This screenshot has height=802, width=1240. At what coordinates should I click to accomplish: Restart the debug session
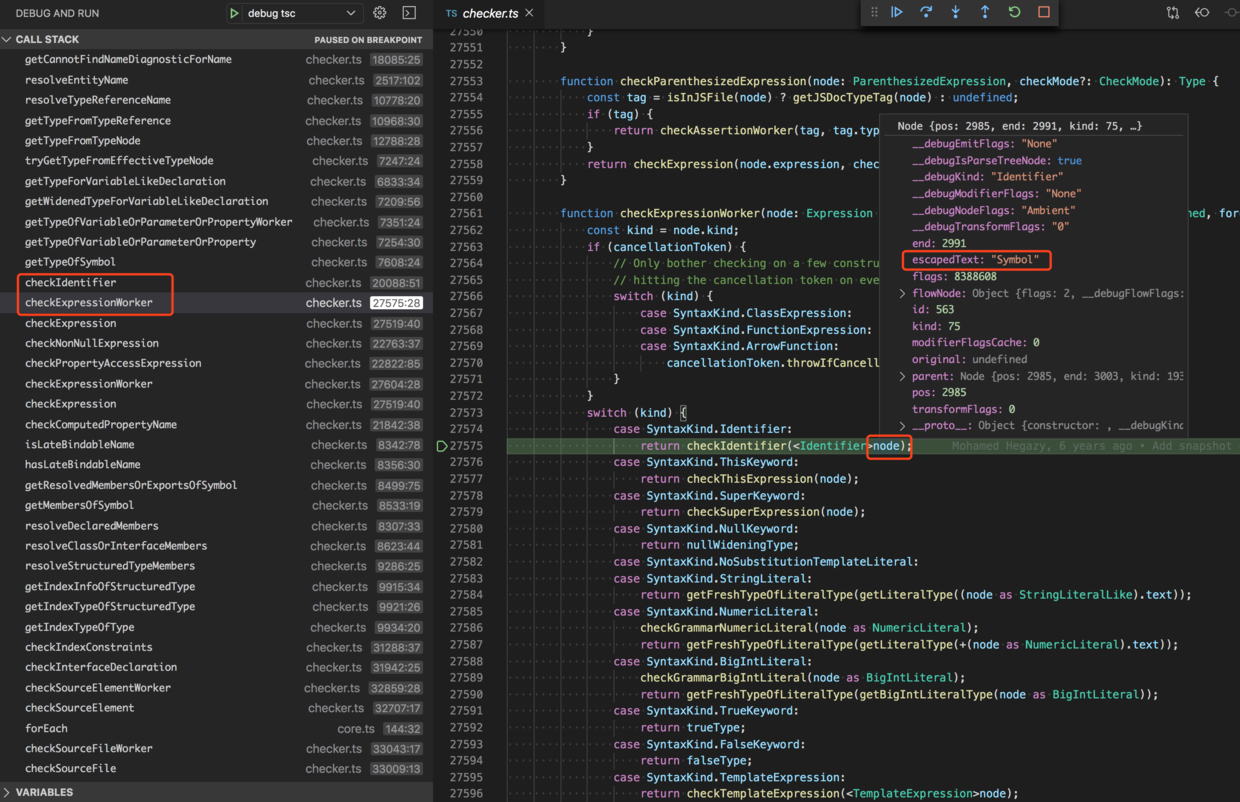click(1014, 12)
